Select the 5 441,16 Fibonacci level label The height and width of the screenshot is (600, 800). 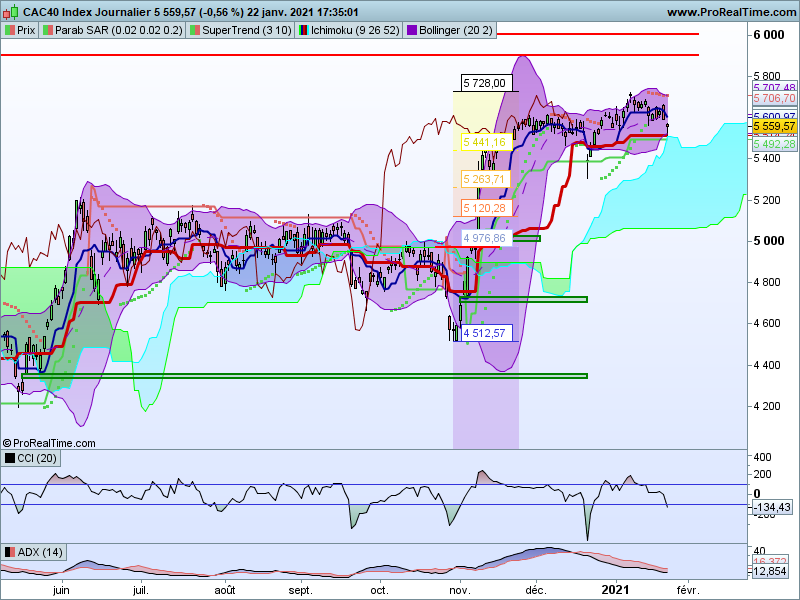(485, 142)
